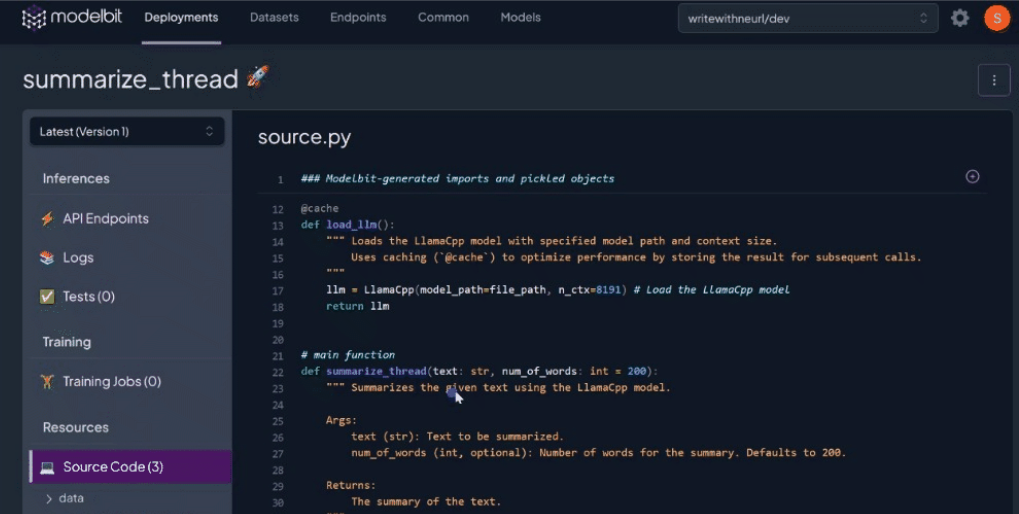Click the '# main function' comment
This screenshot has height=514, width=1019.
[348, 355]
